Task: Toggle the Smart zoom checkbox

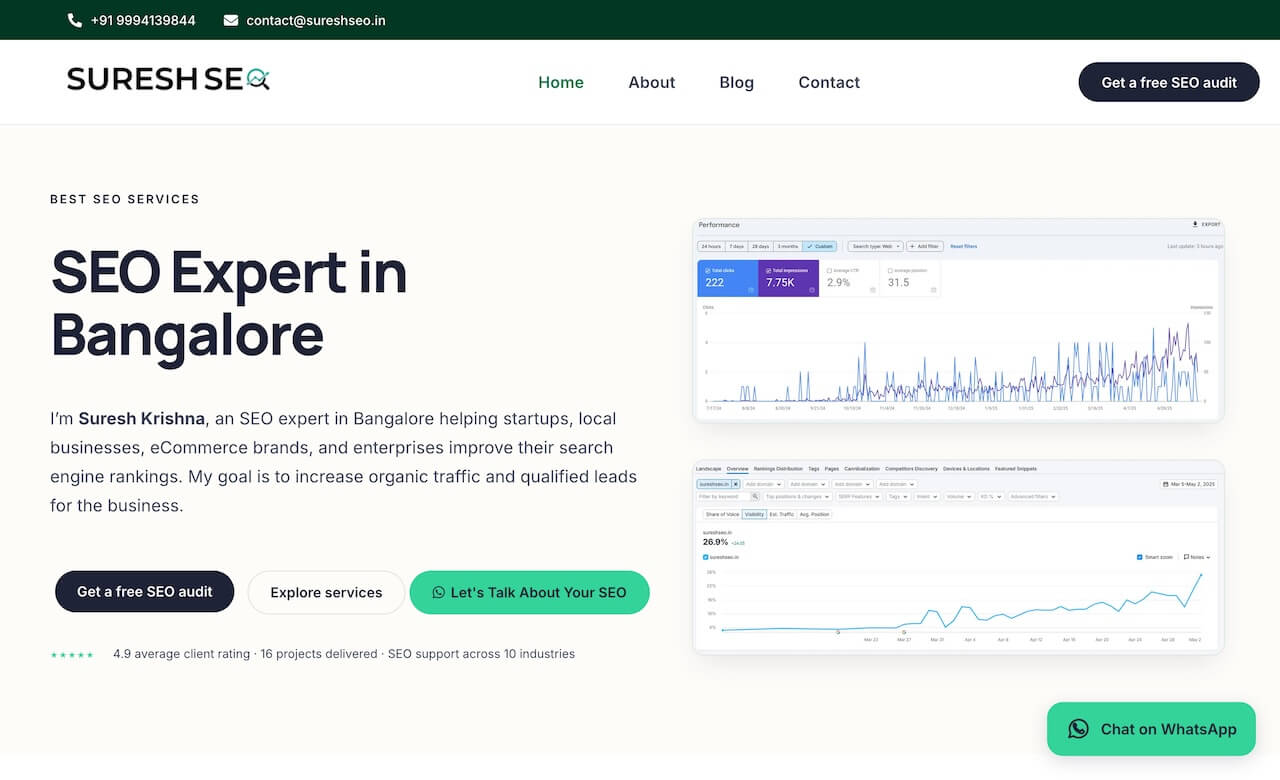Action: (x=1140, y=557)
